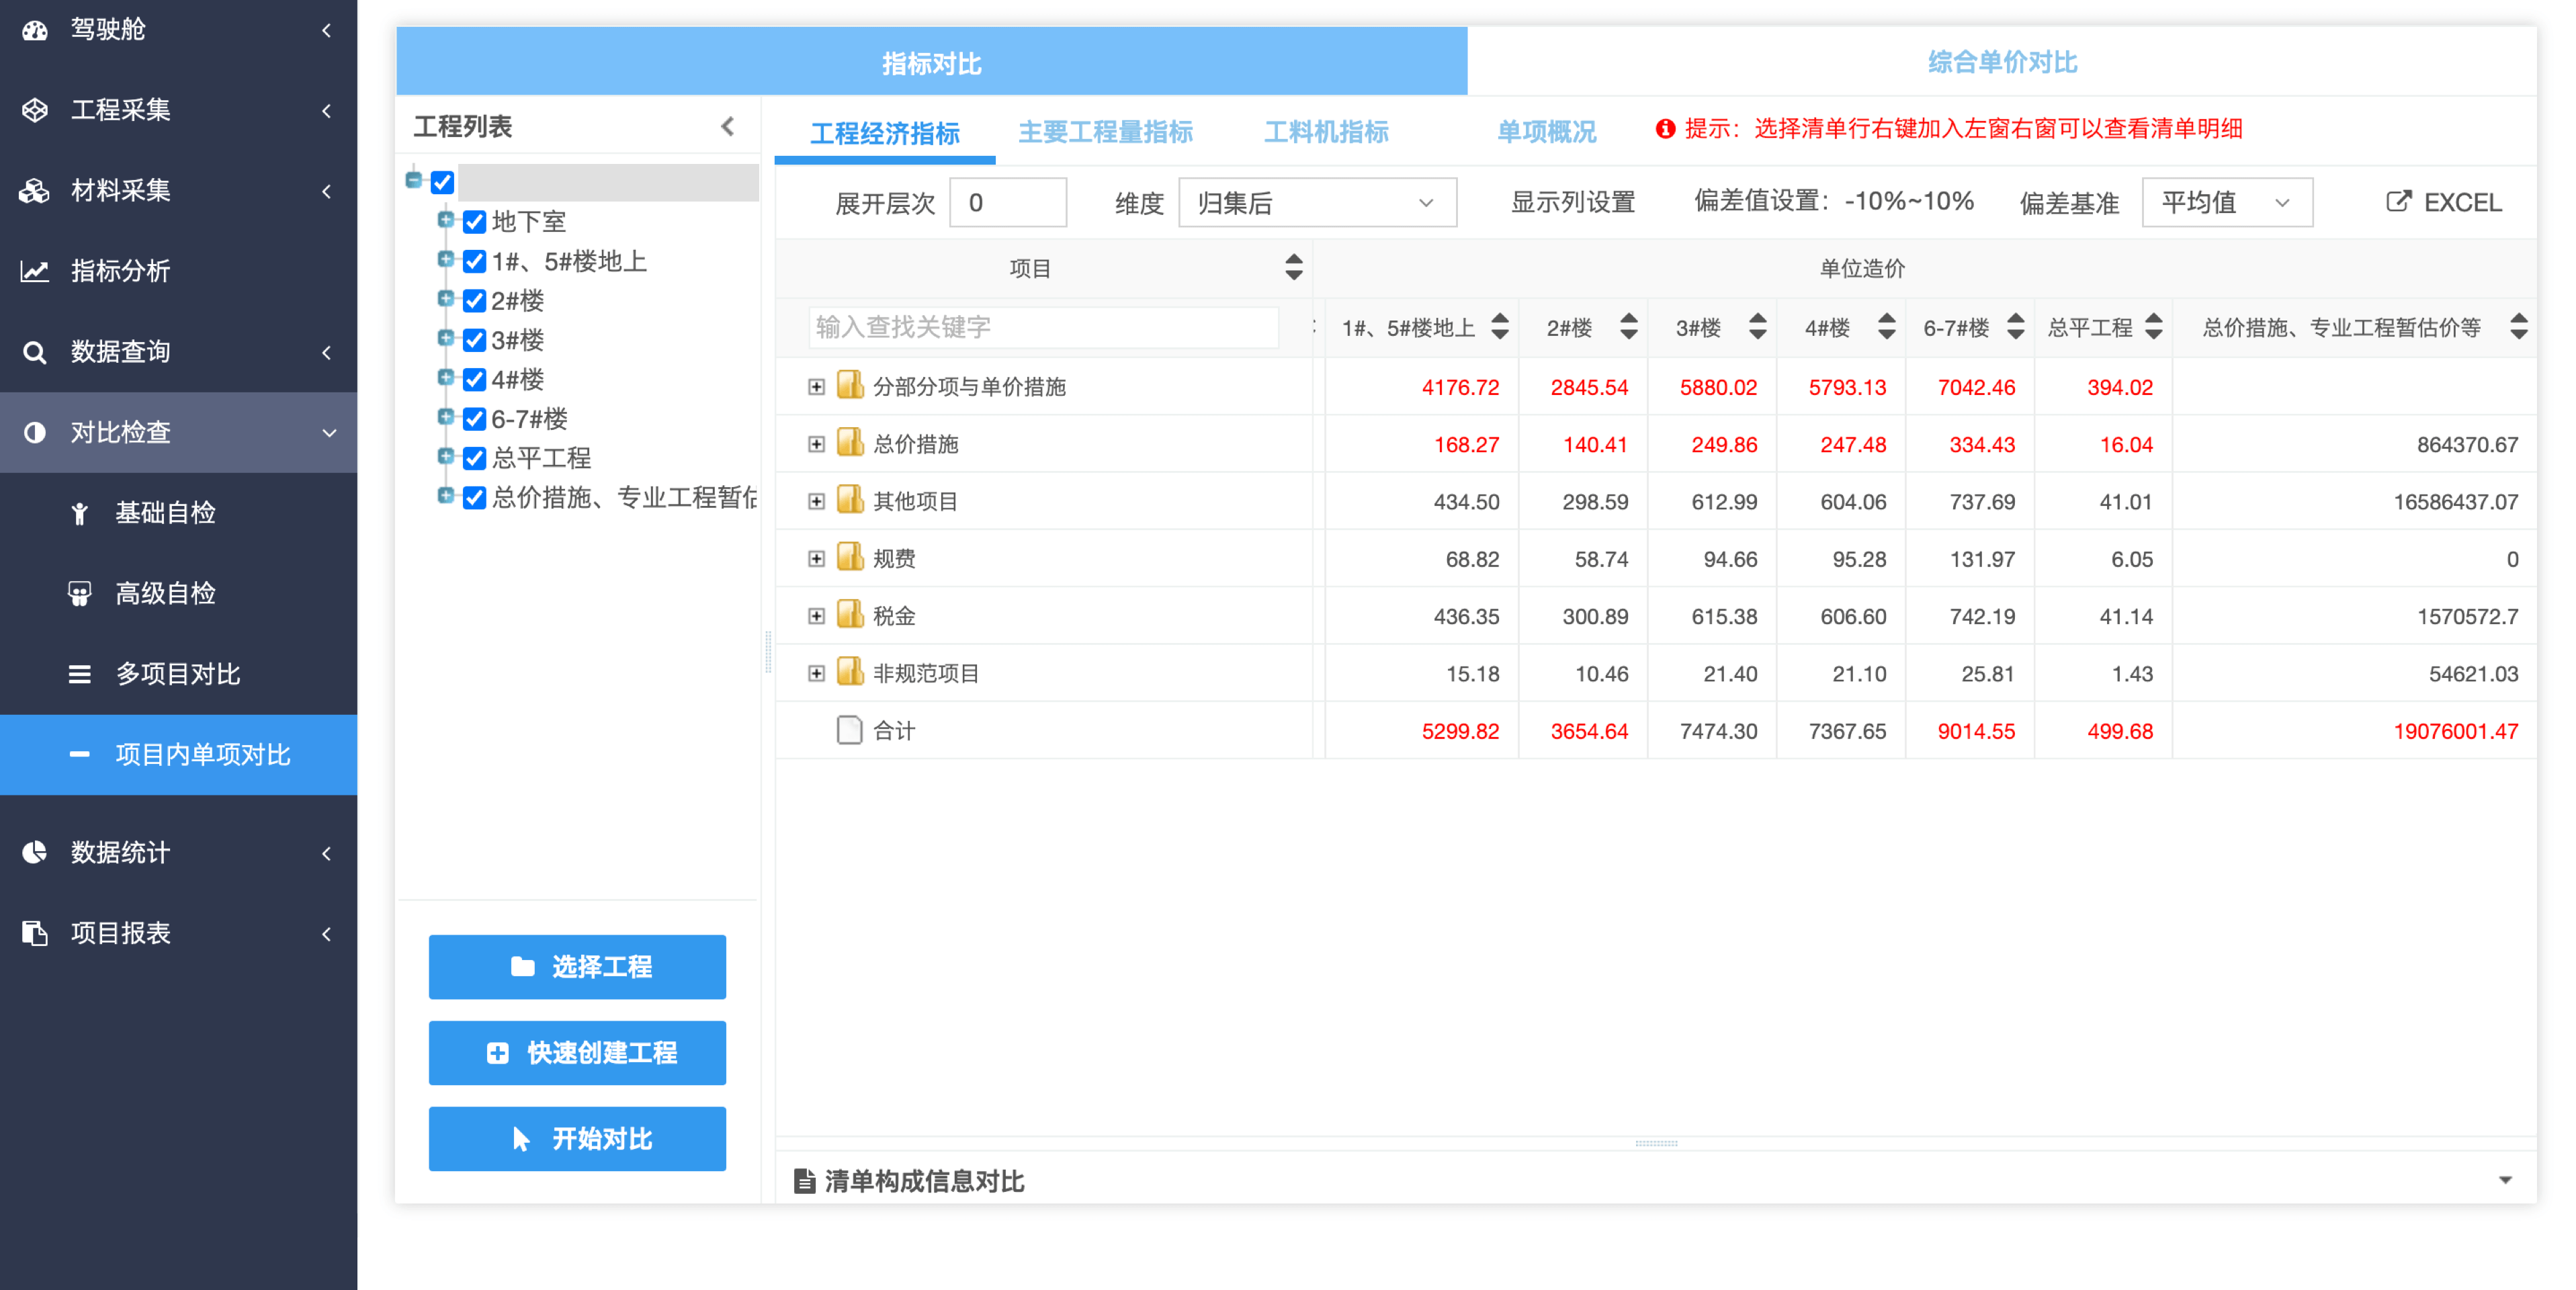This screenshot has height=1290, width=2576.
Task: Collapse the 工程列表 panel arrow
Action: click(728, 126)
